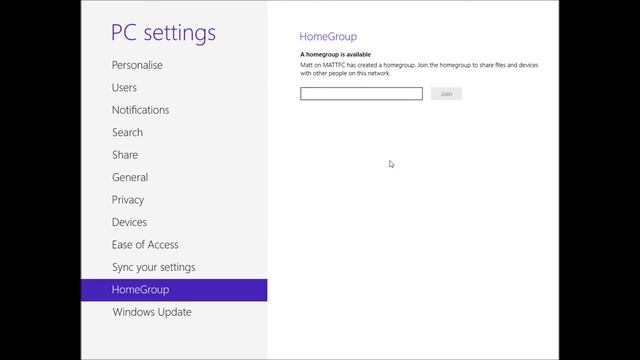Select the highlighted HomeGroup item
The image size is (640, 360).
[174, 290]
